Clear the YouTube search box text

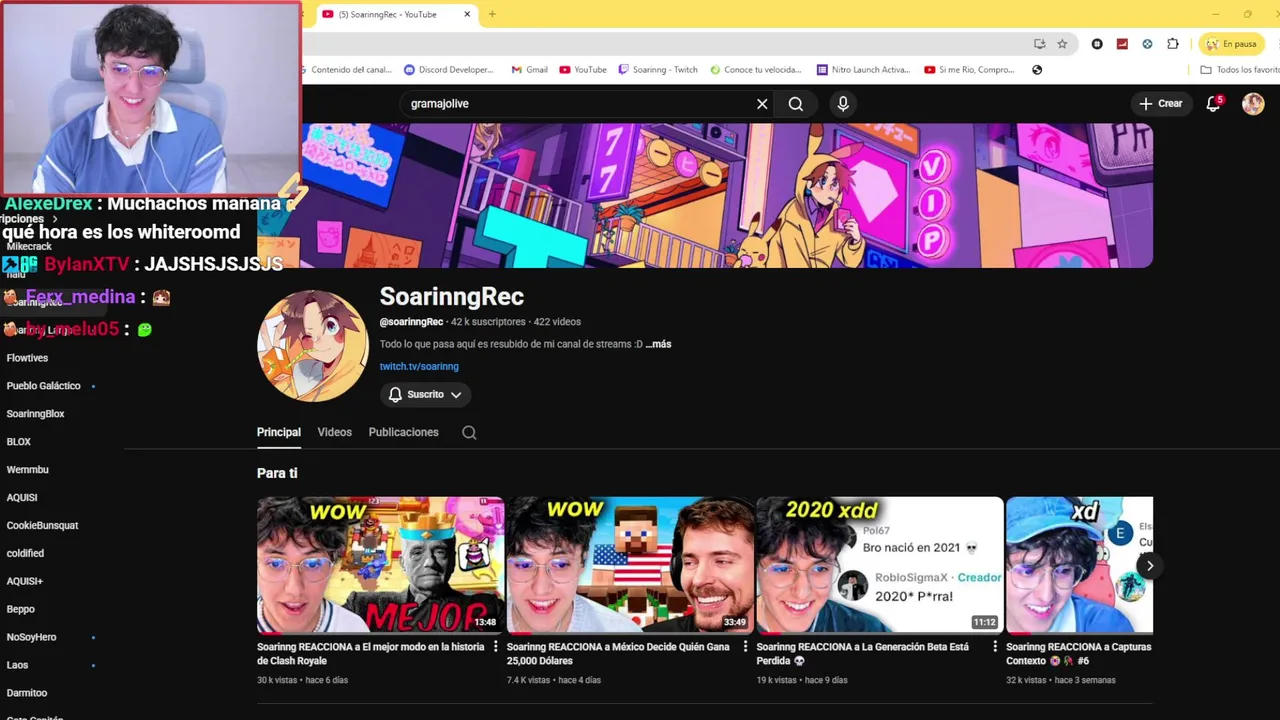(x=762, y=104)
